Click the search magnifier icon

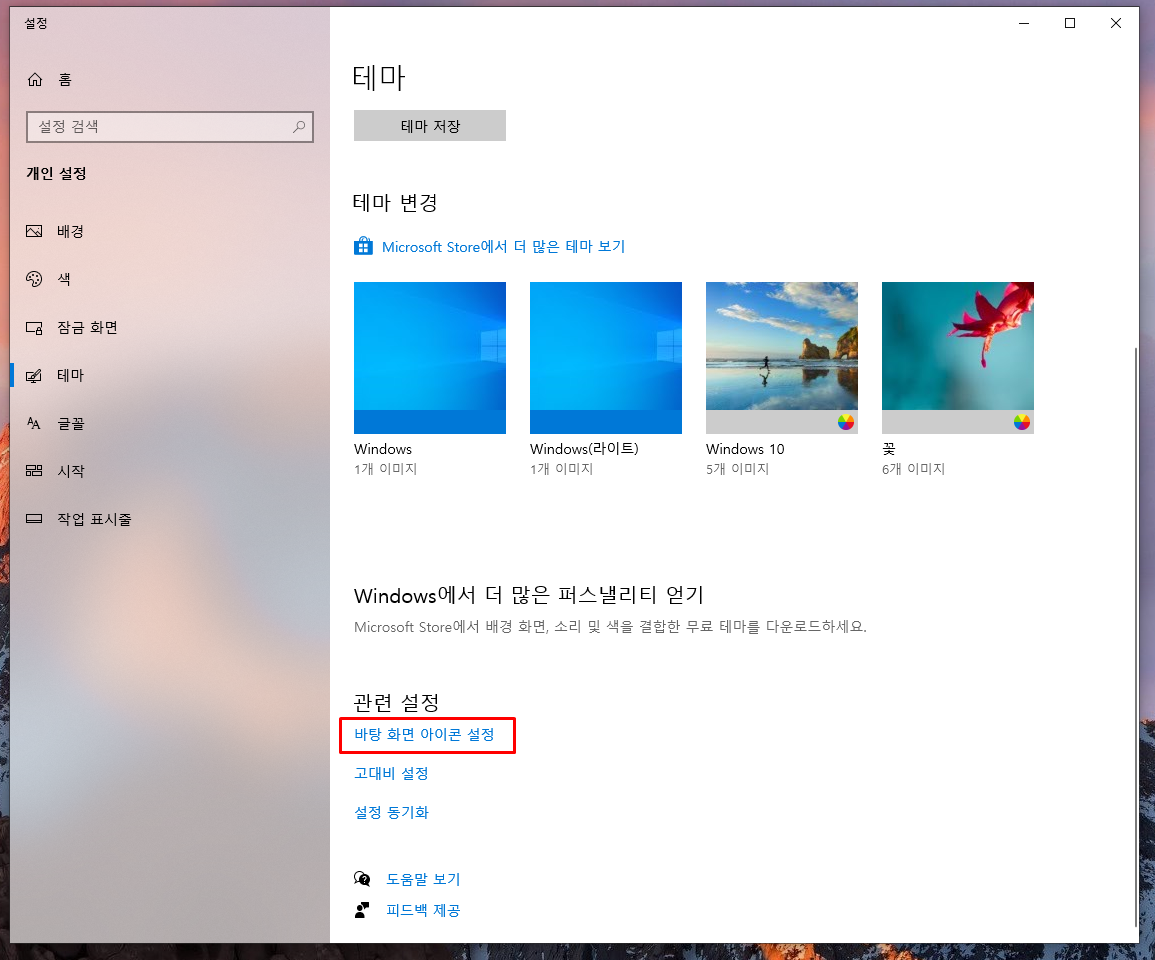[298, 127]
